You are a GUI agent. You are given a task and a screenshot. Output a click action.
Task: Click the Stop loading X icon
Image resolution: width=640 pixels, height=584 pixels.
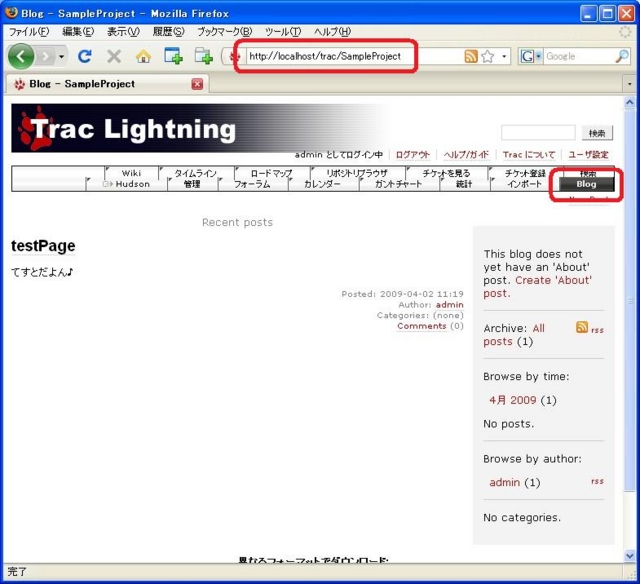[114, 56]
